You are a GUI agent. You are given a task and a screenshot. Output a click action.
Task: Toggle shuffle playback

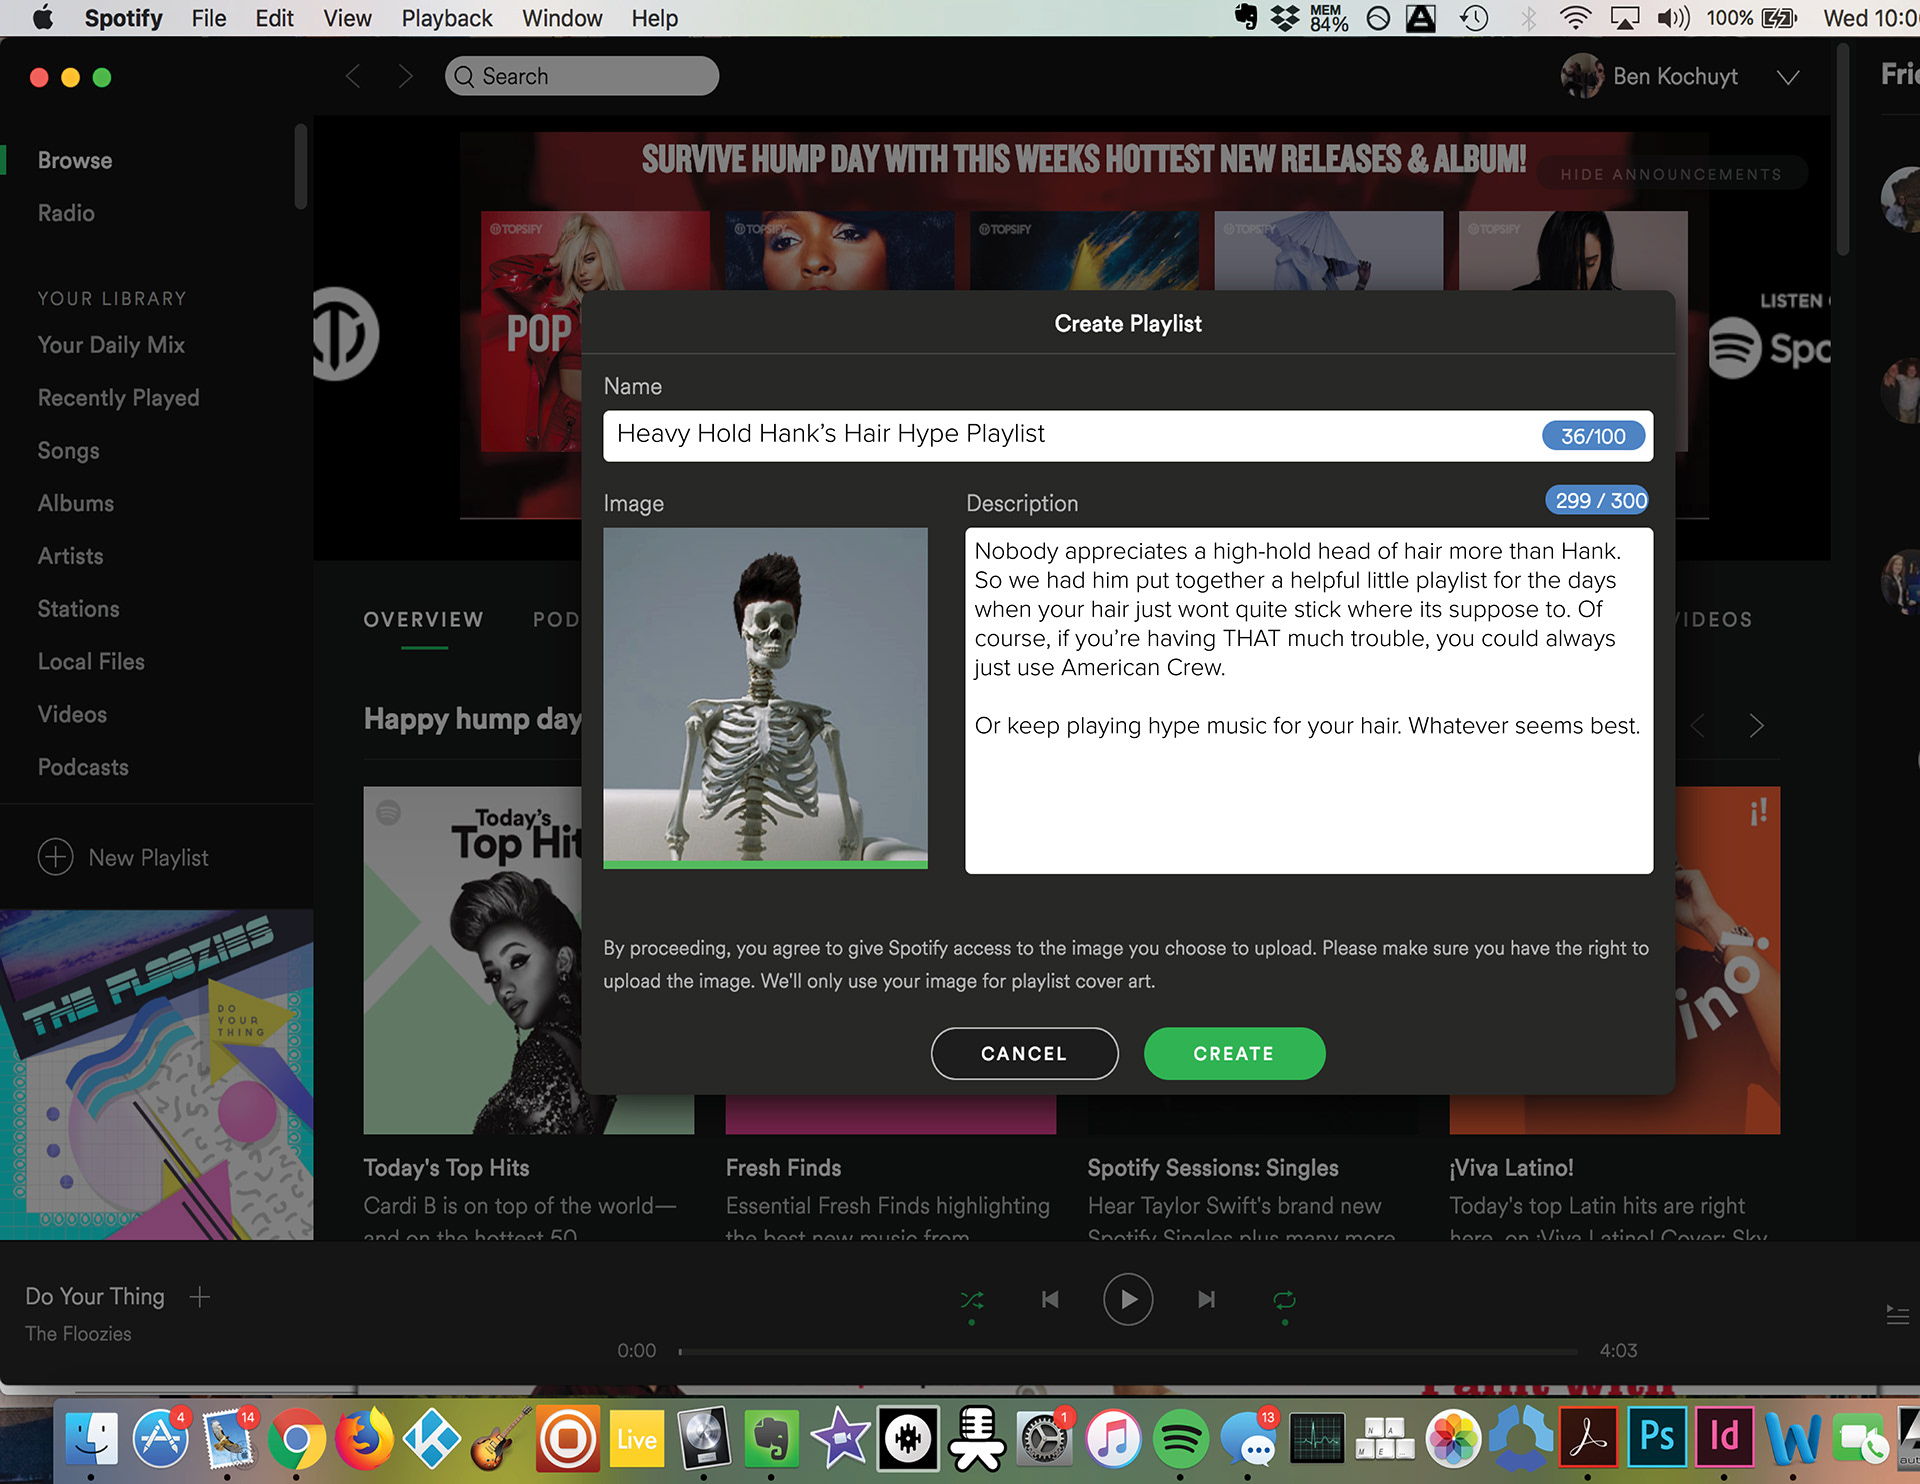click(971, 1300)
